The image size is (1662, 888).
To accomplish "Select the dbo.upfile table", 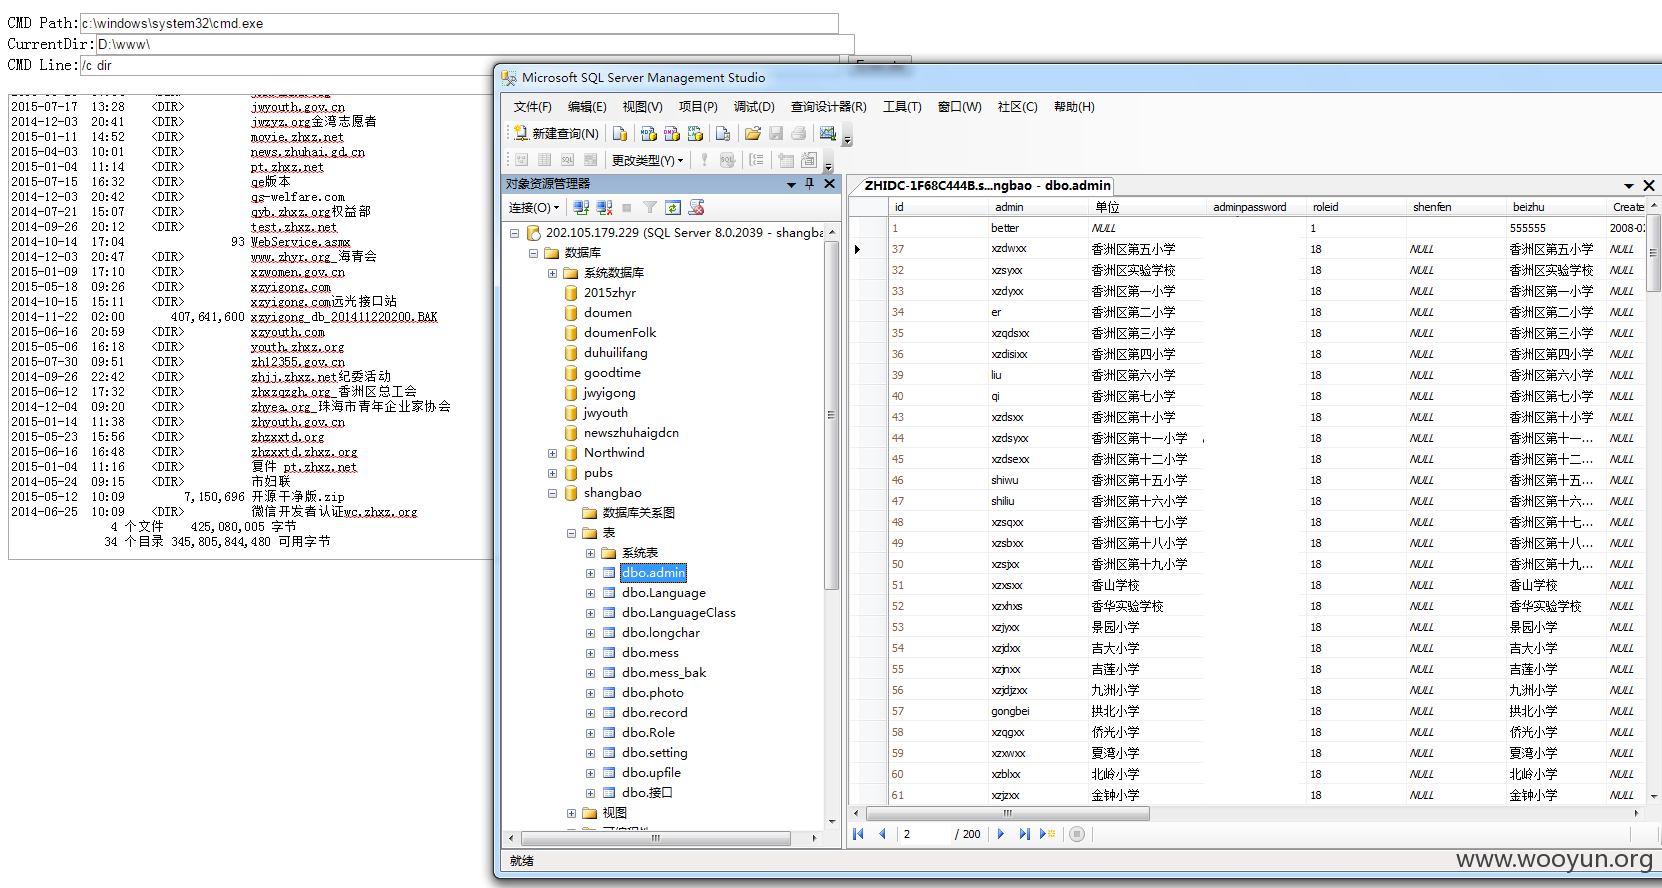I will pos(651,773).
